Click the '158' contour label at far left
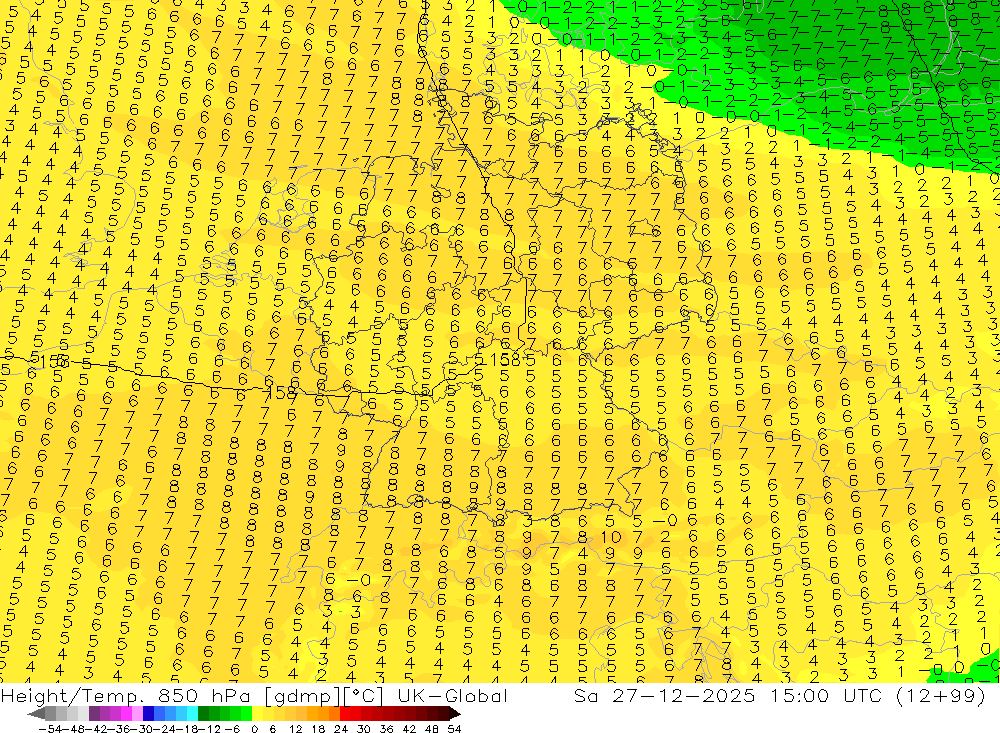 pos(53,361)
